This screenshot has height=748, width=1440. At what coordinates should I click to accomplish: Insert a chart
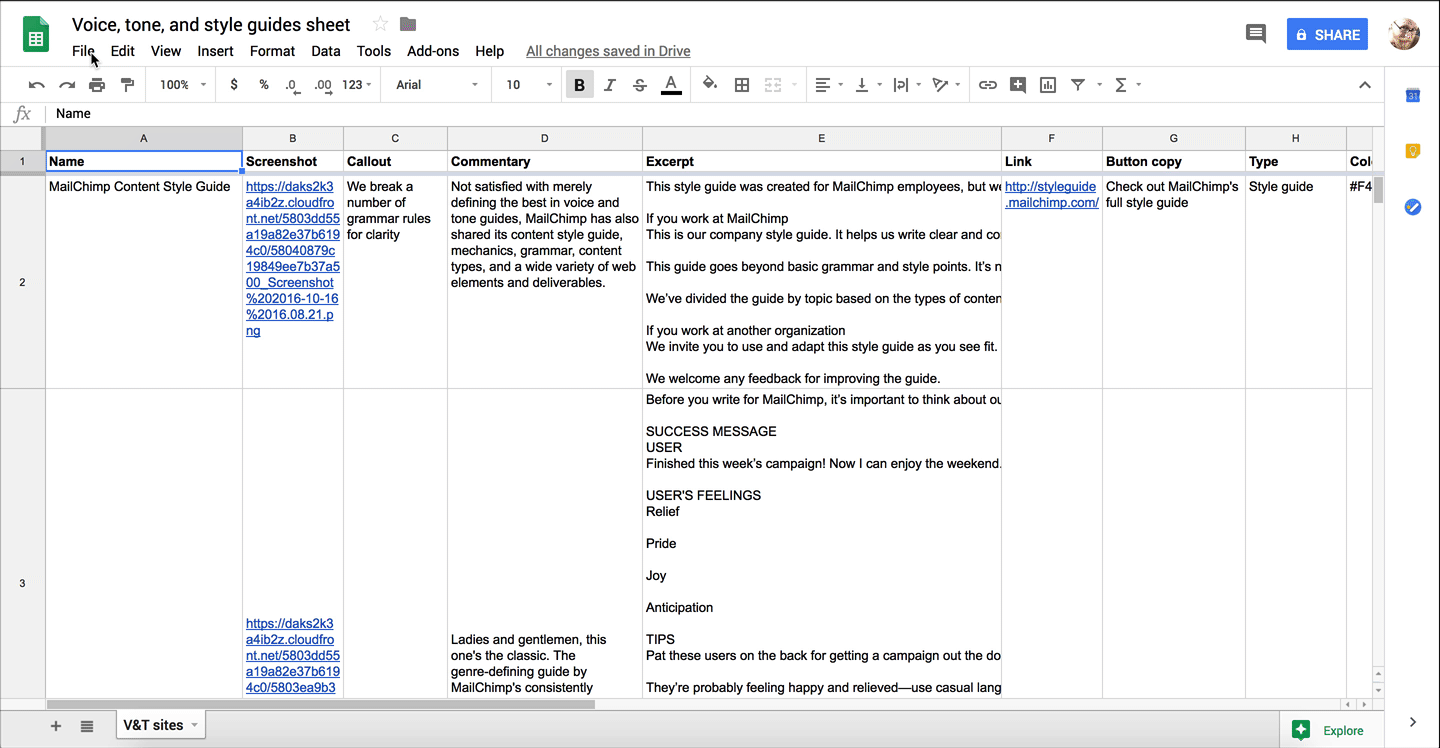point(1048,85)
